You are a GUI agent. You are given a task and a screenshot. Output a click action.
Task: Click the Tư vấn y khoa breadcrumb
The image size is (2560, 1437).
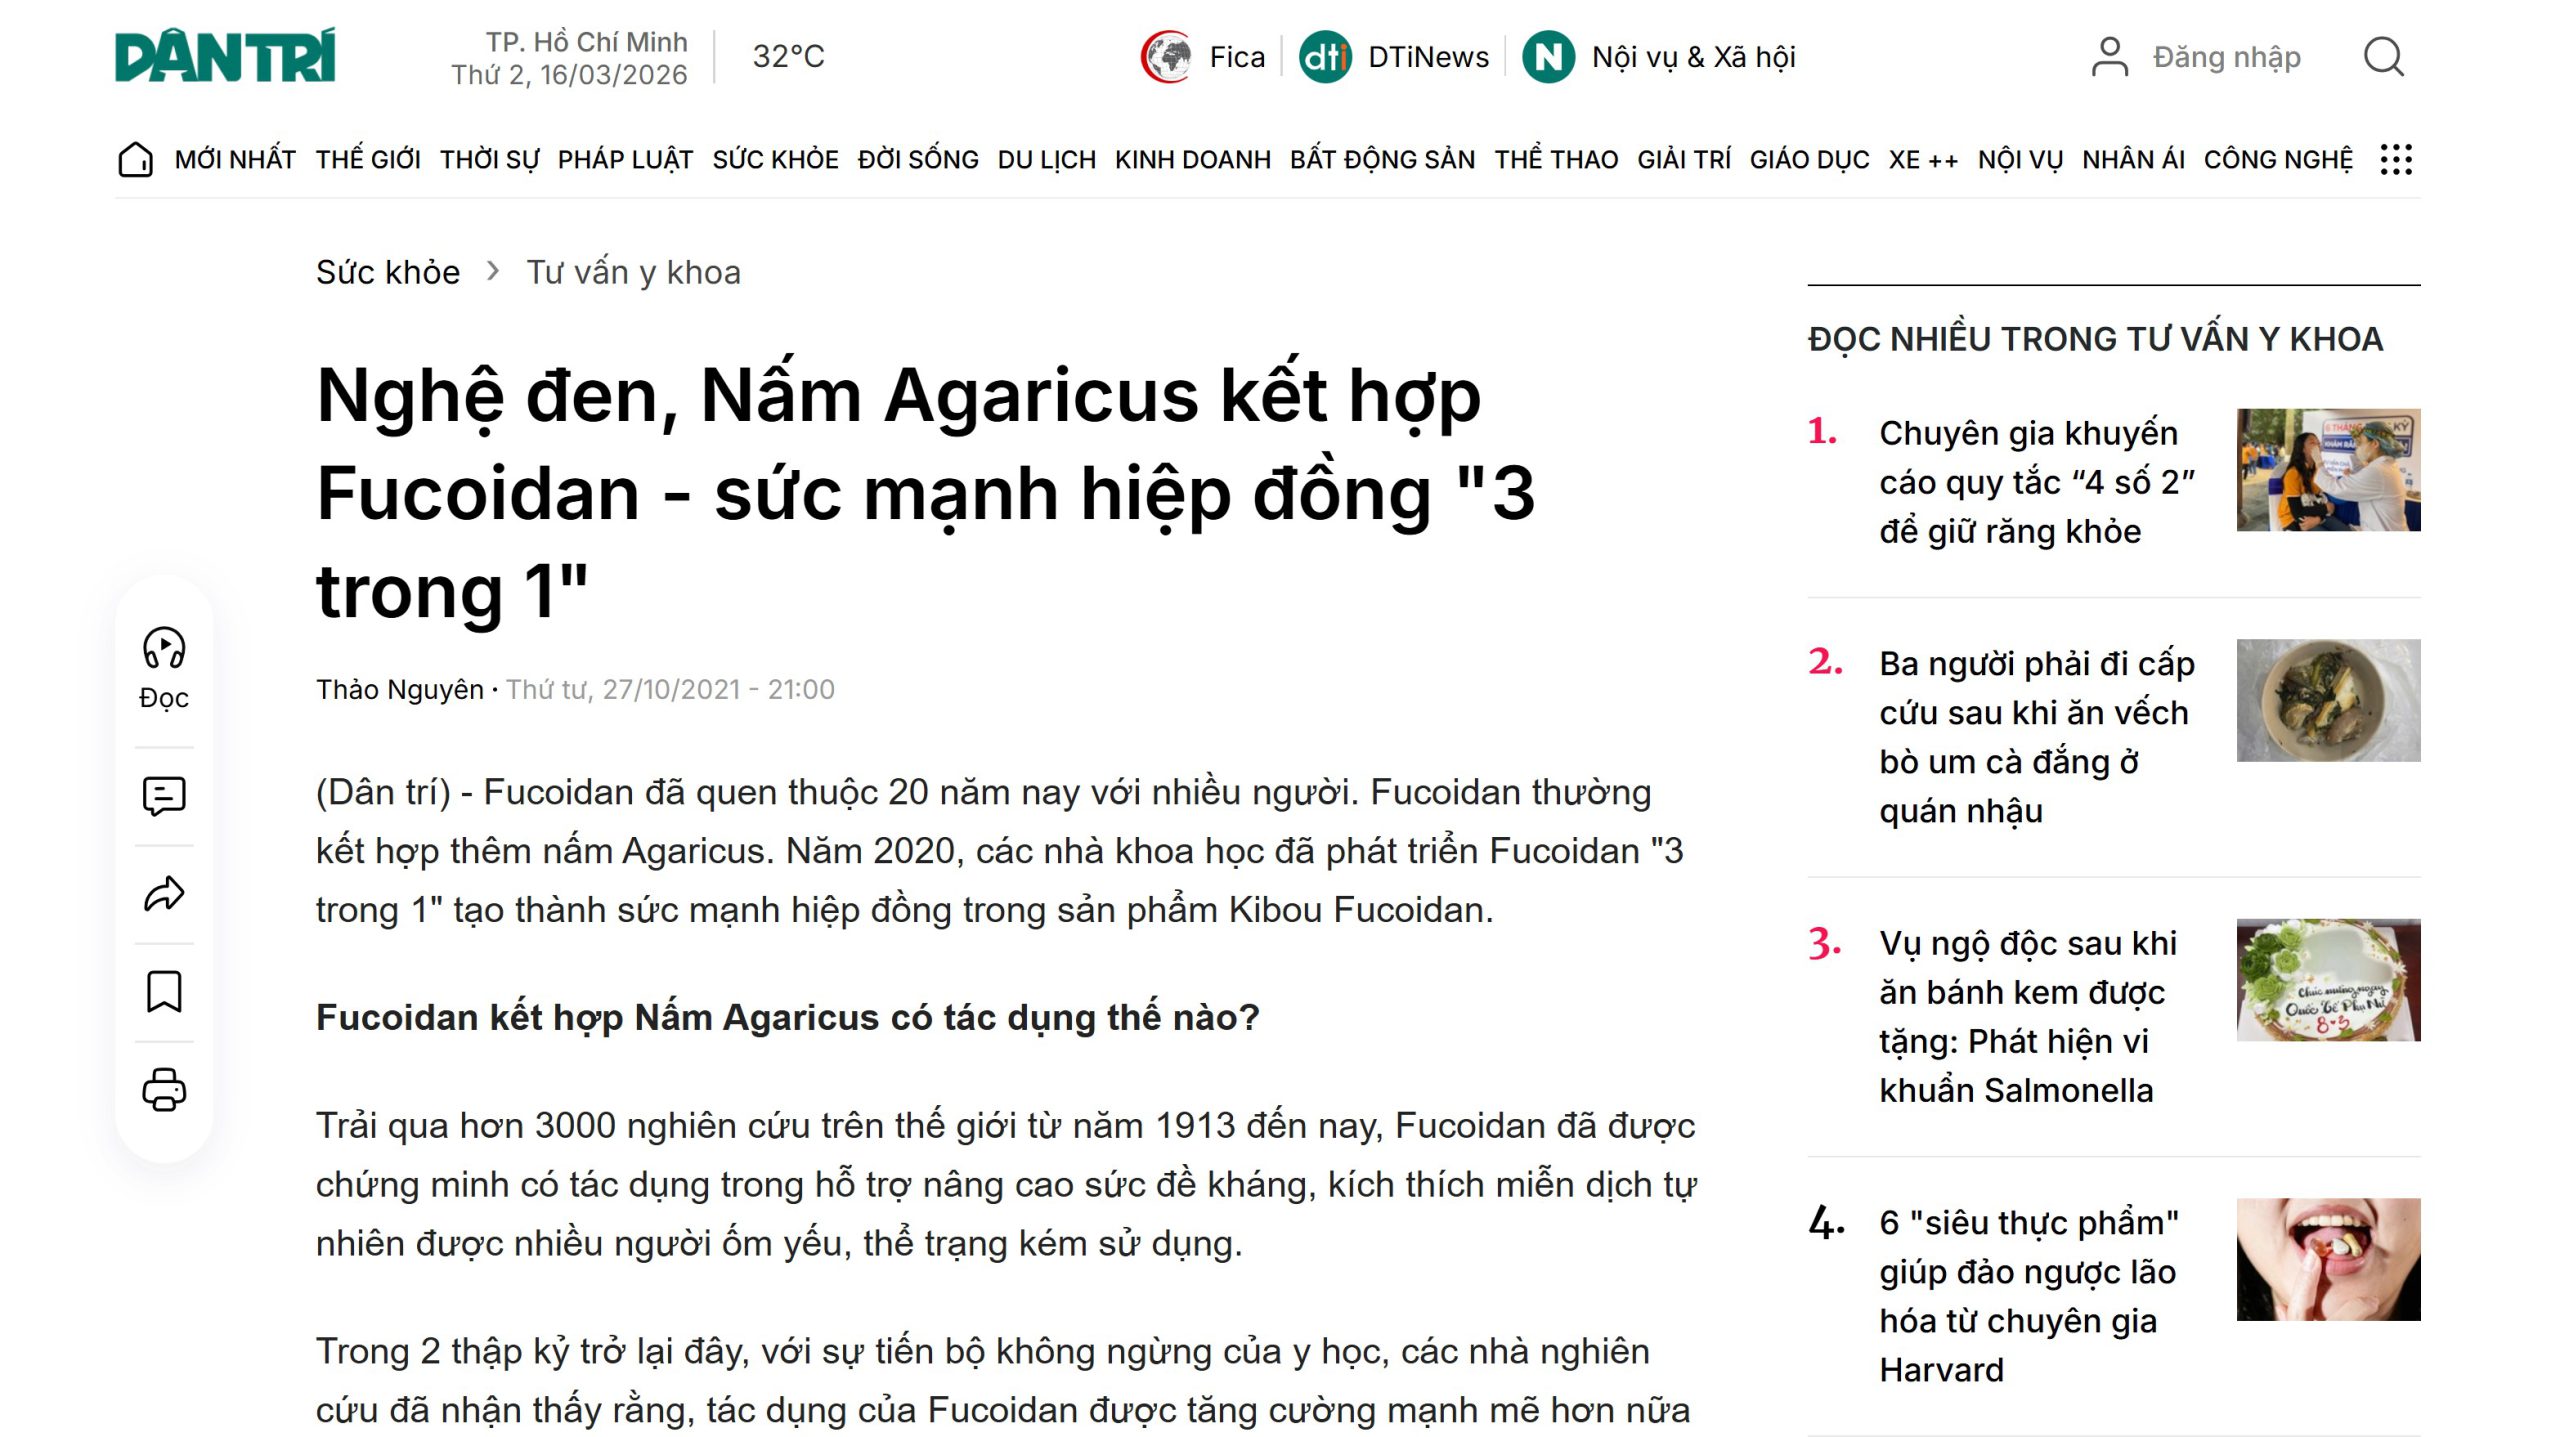pos(633,272)
